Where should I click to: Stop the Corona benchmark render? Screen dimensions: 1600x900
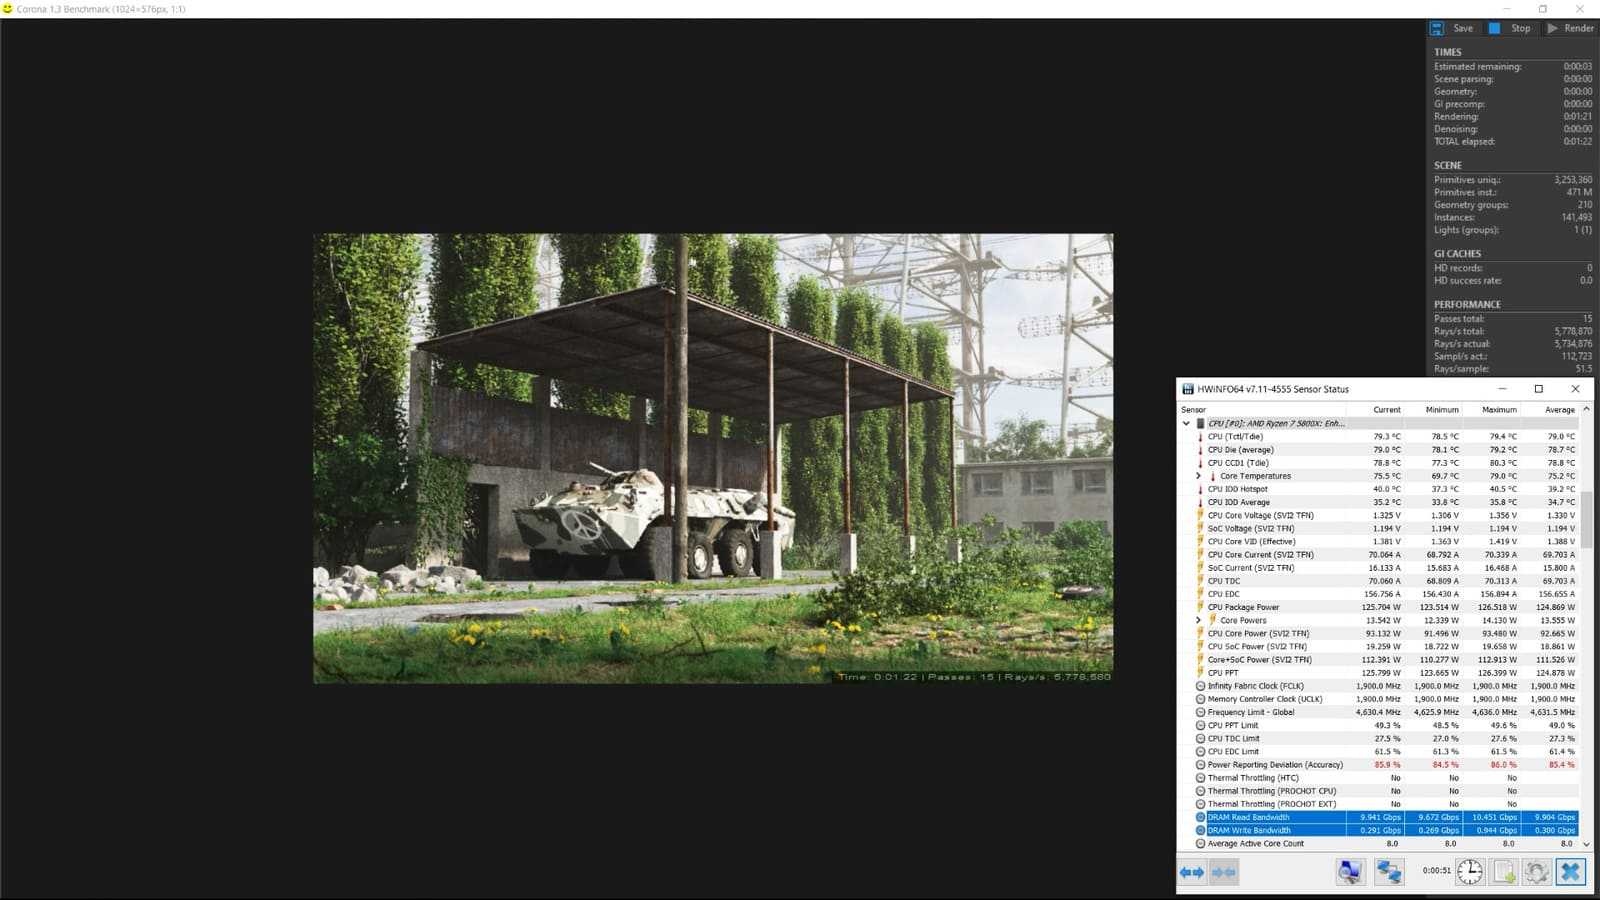[x=1510, y=28]
